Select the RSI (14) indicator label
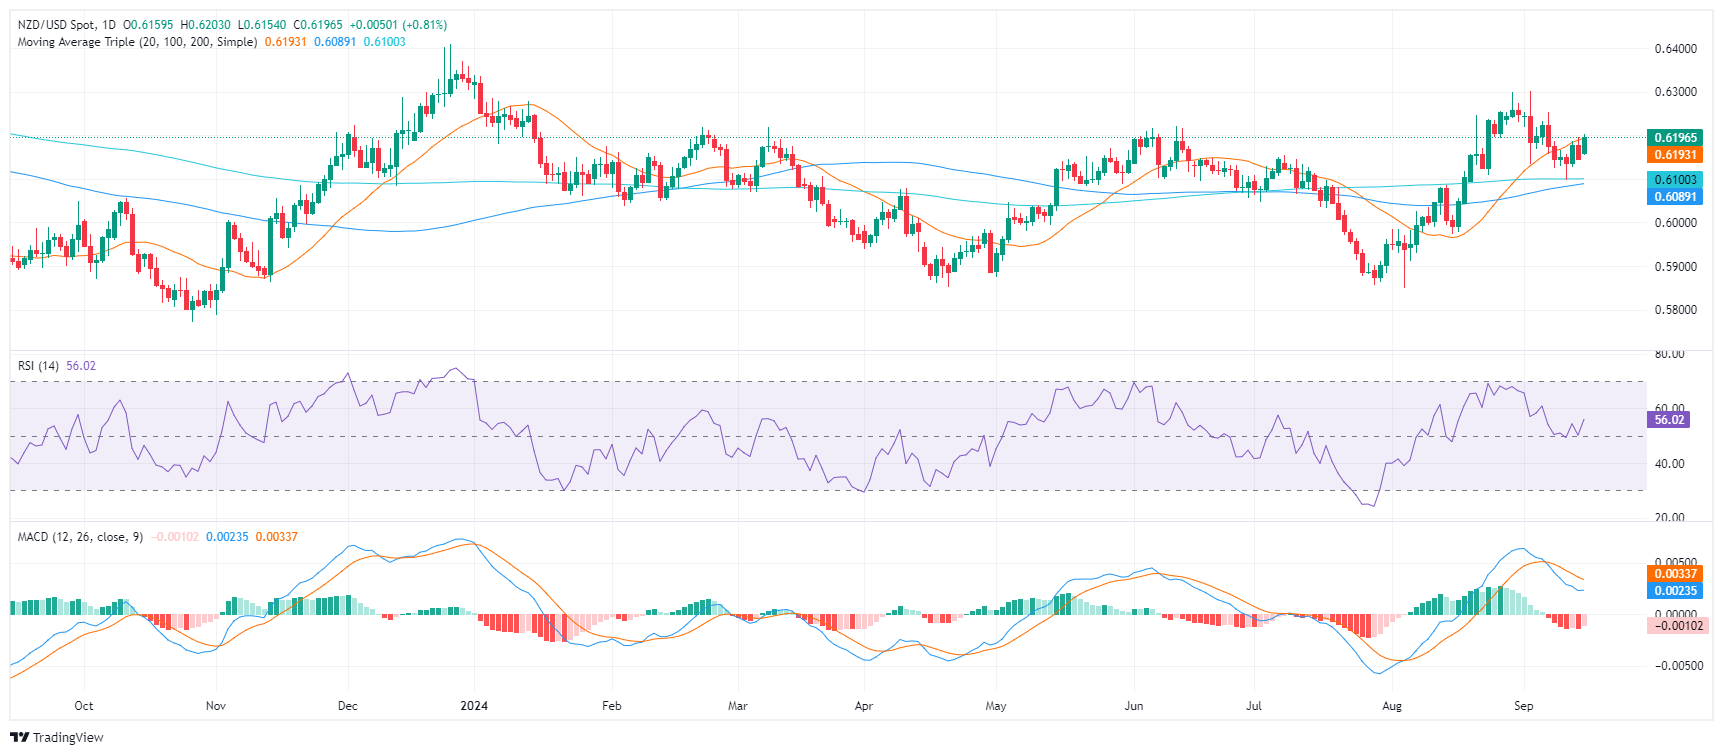Image resolution: width=1723 pixels, height=755 pixels. pos(38,366)
